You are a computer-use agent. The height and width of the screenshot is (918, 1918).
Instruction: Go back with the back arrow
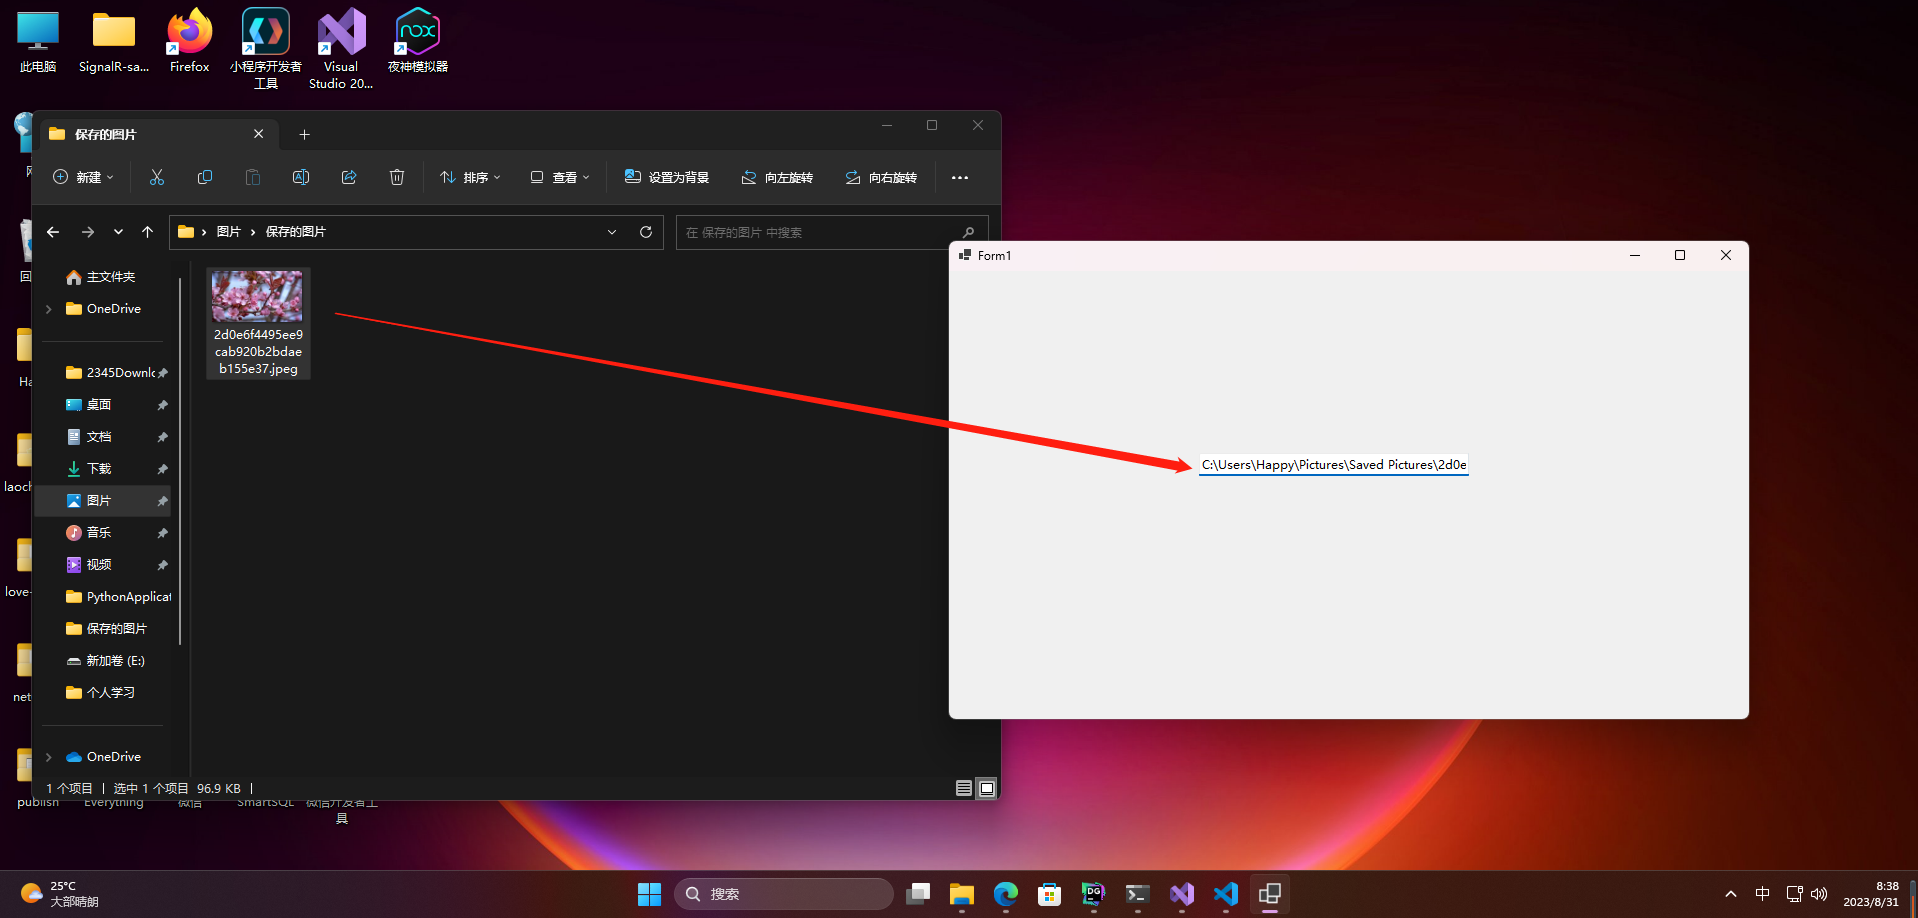pos(53,232)
